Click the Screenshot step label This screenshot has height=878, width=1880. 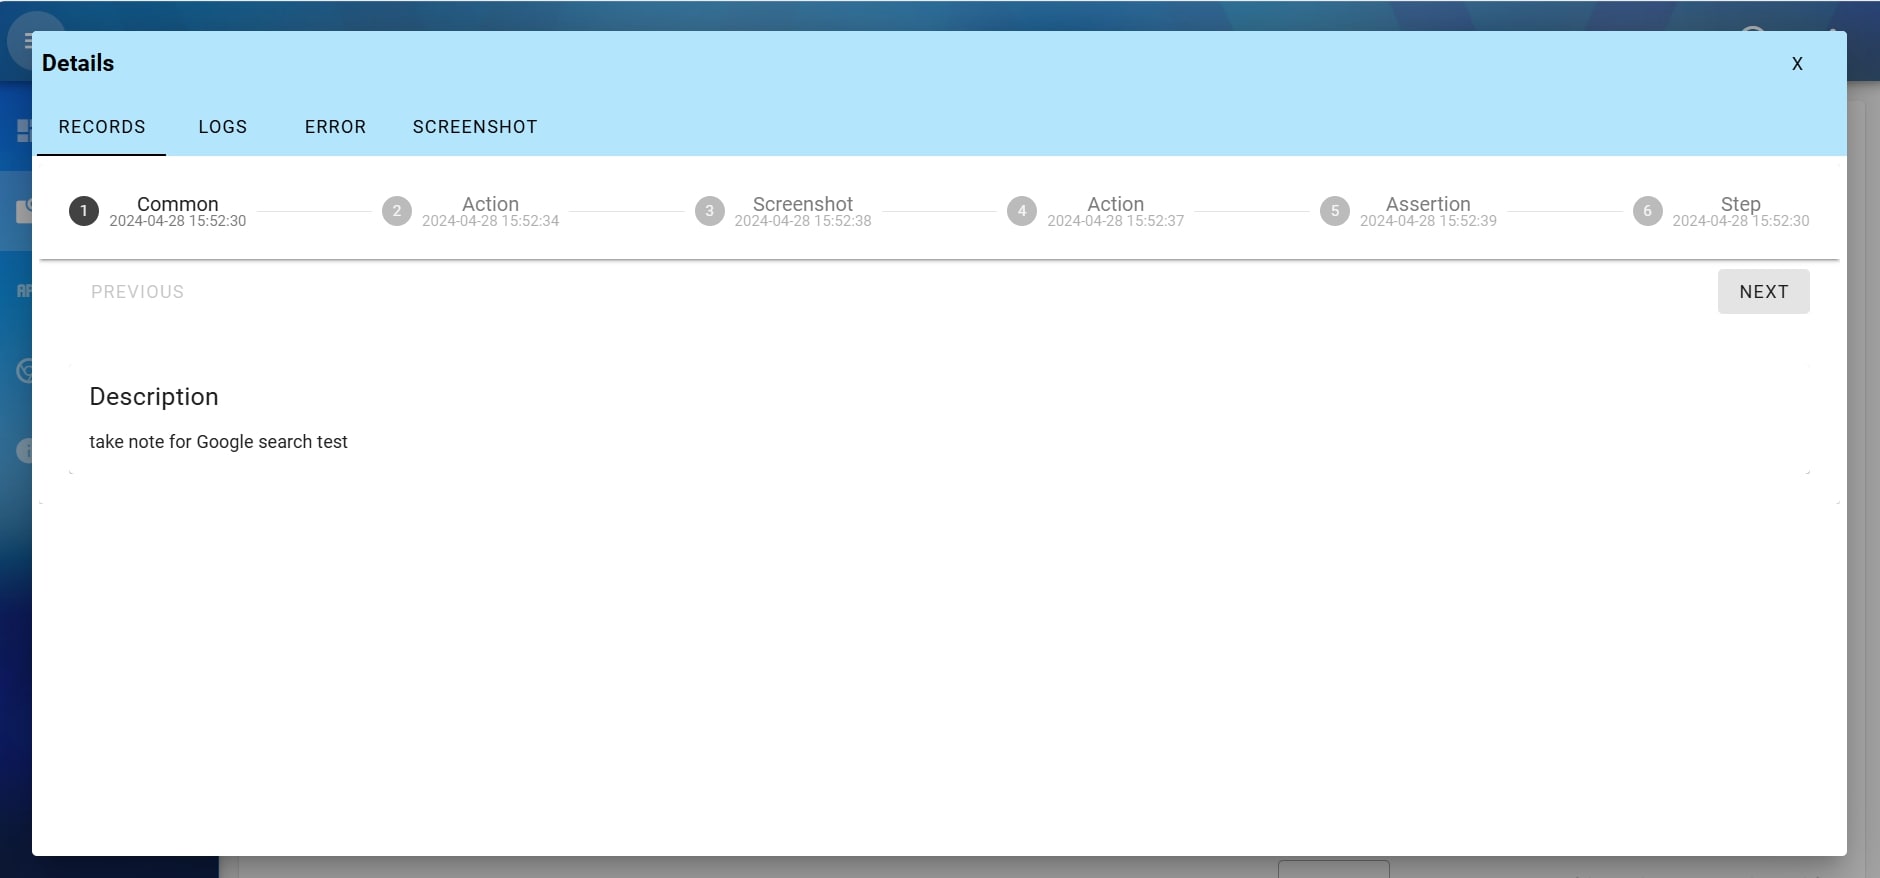pos(803,203)
